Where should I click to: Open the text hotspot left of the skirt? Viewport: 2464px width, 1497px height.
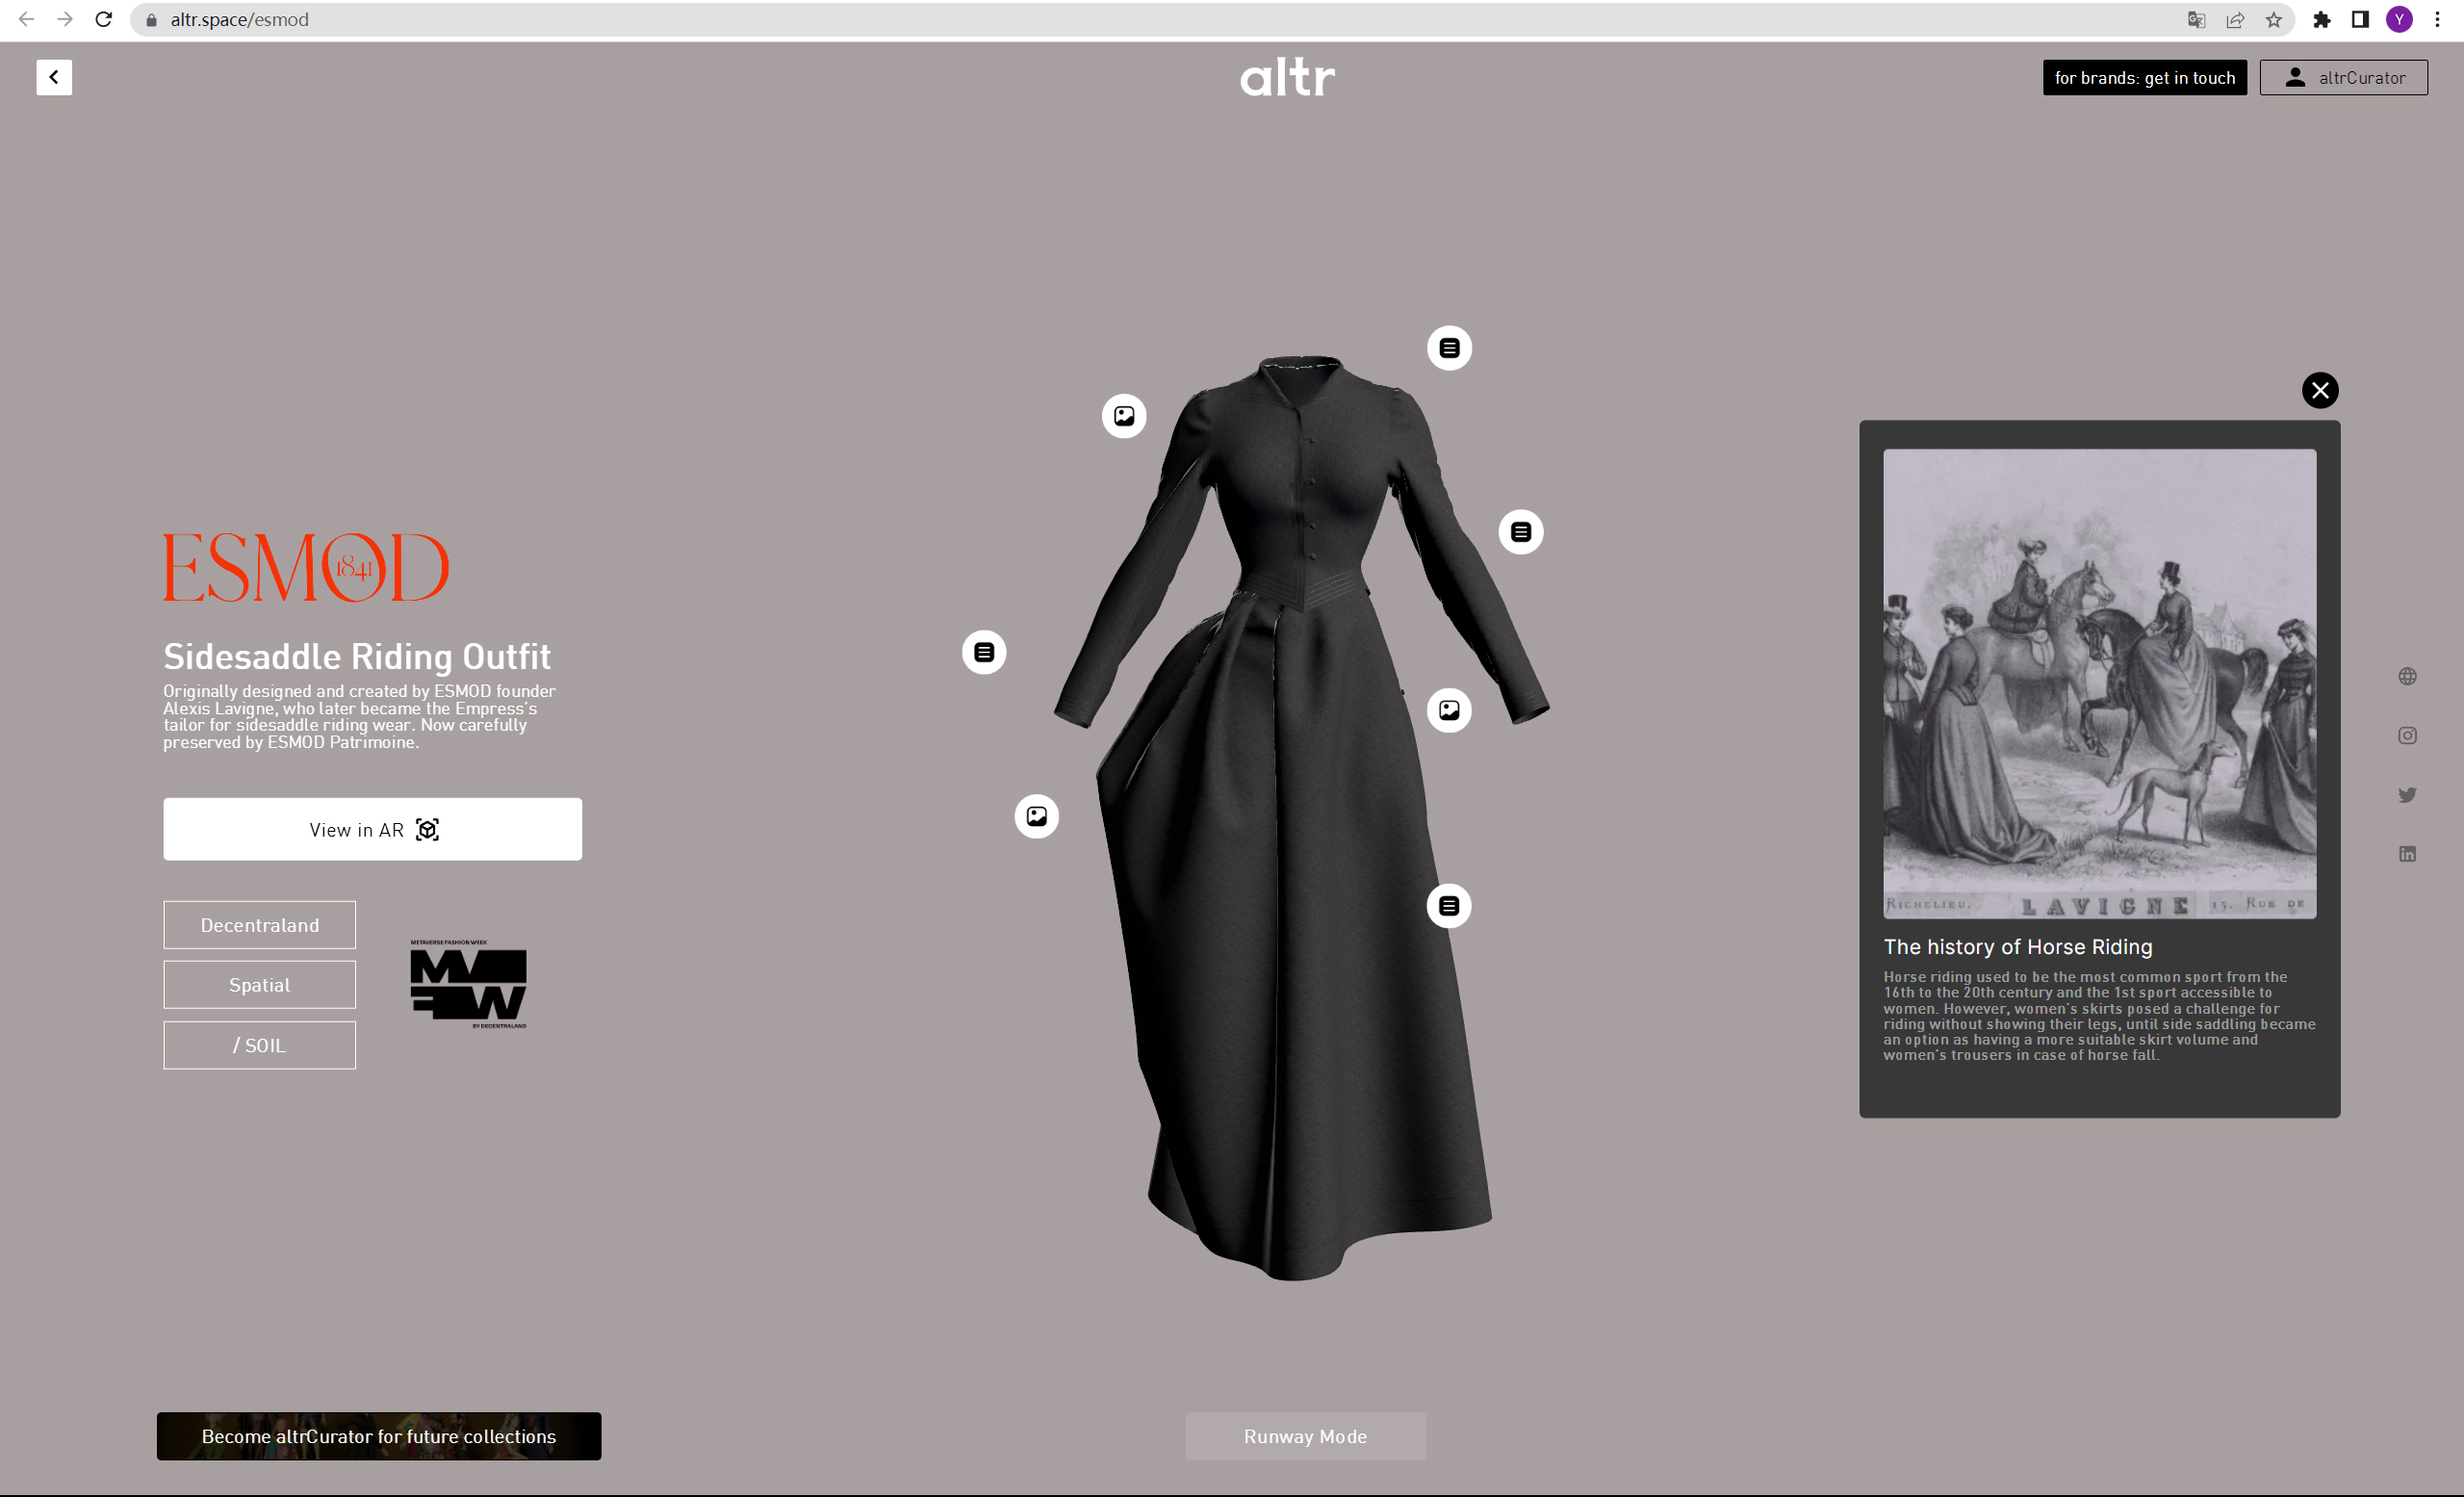(x=984, y=652)
